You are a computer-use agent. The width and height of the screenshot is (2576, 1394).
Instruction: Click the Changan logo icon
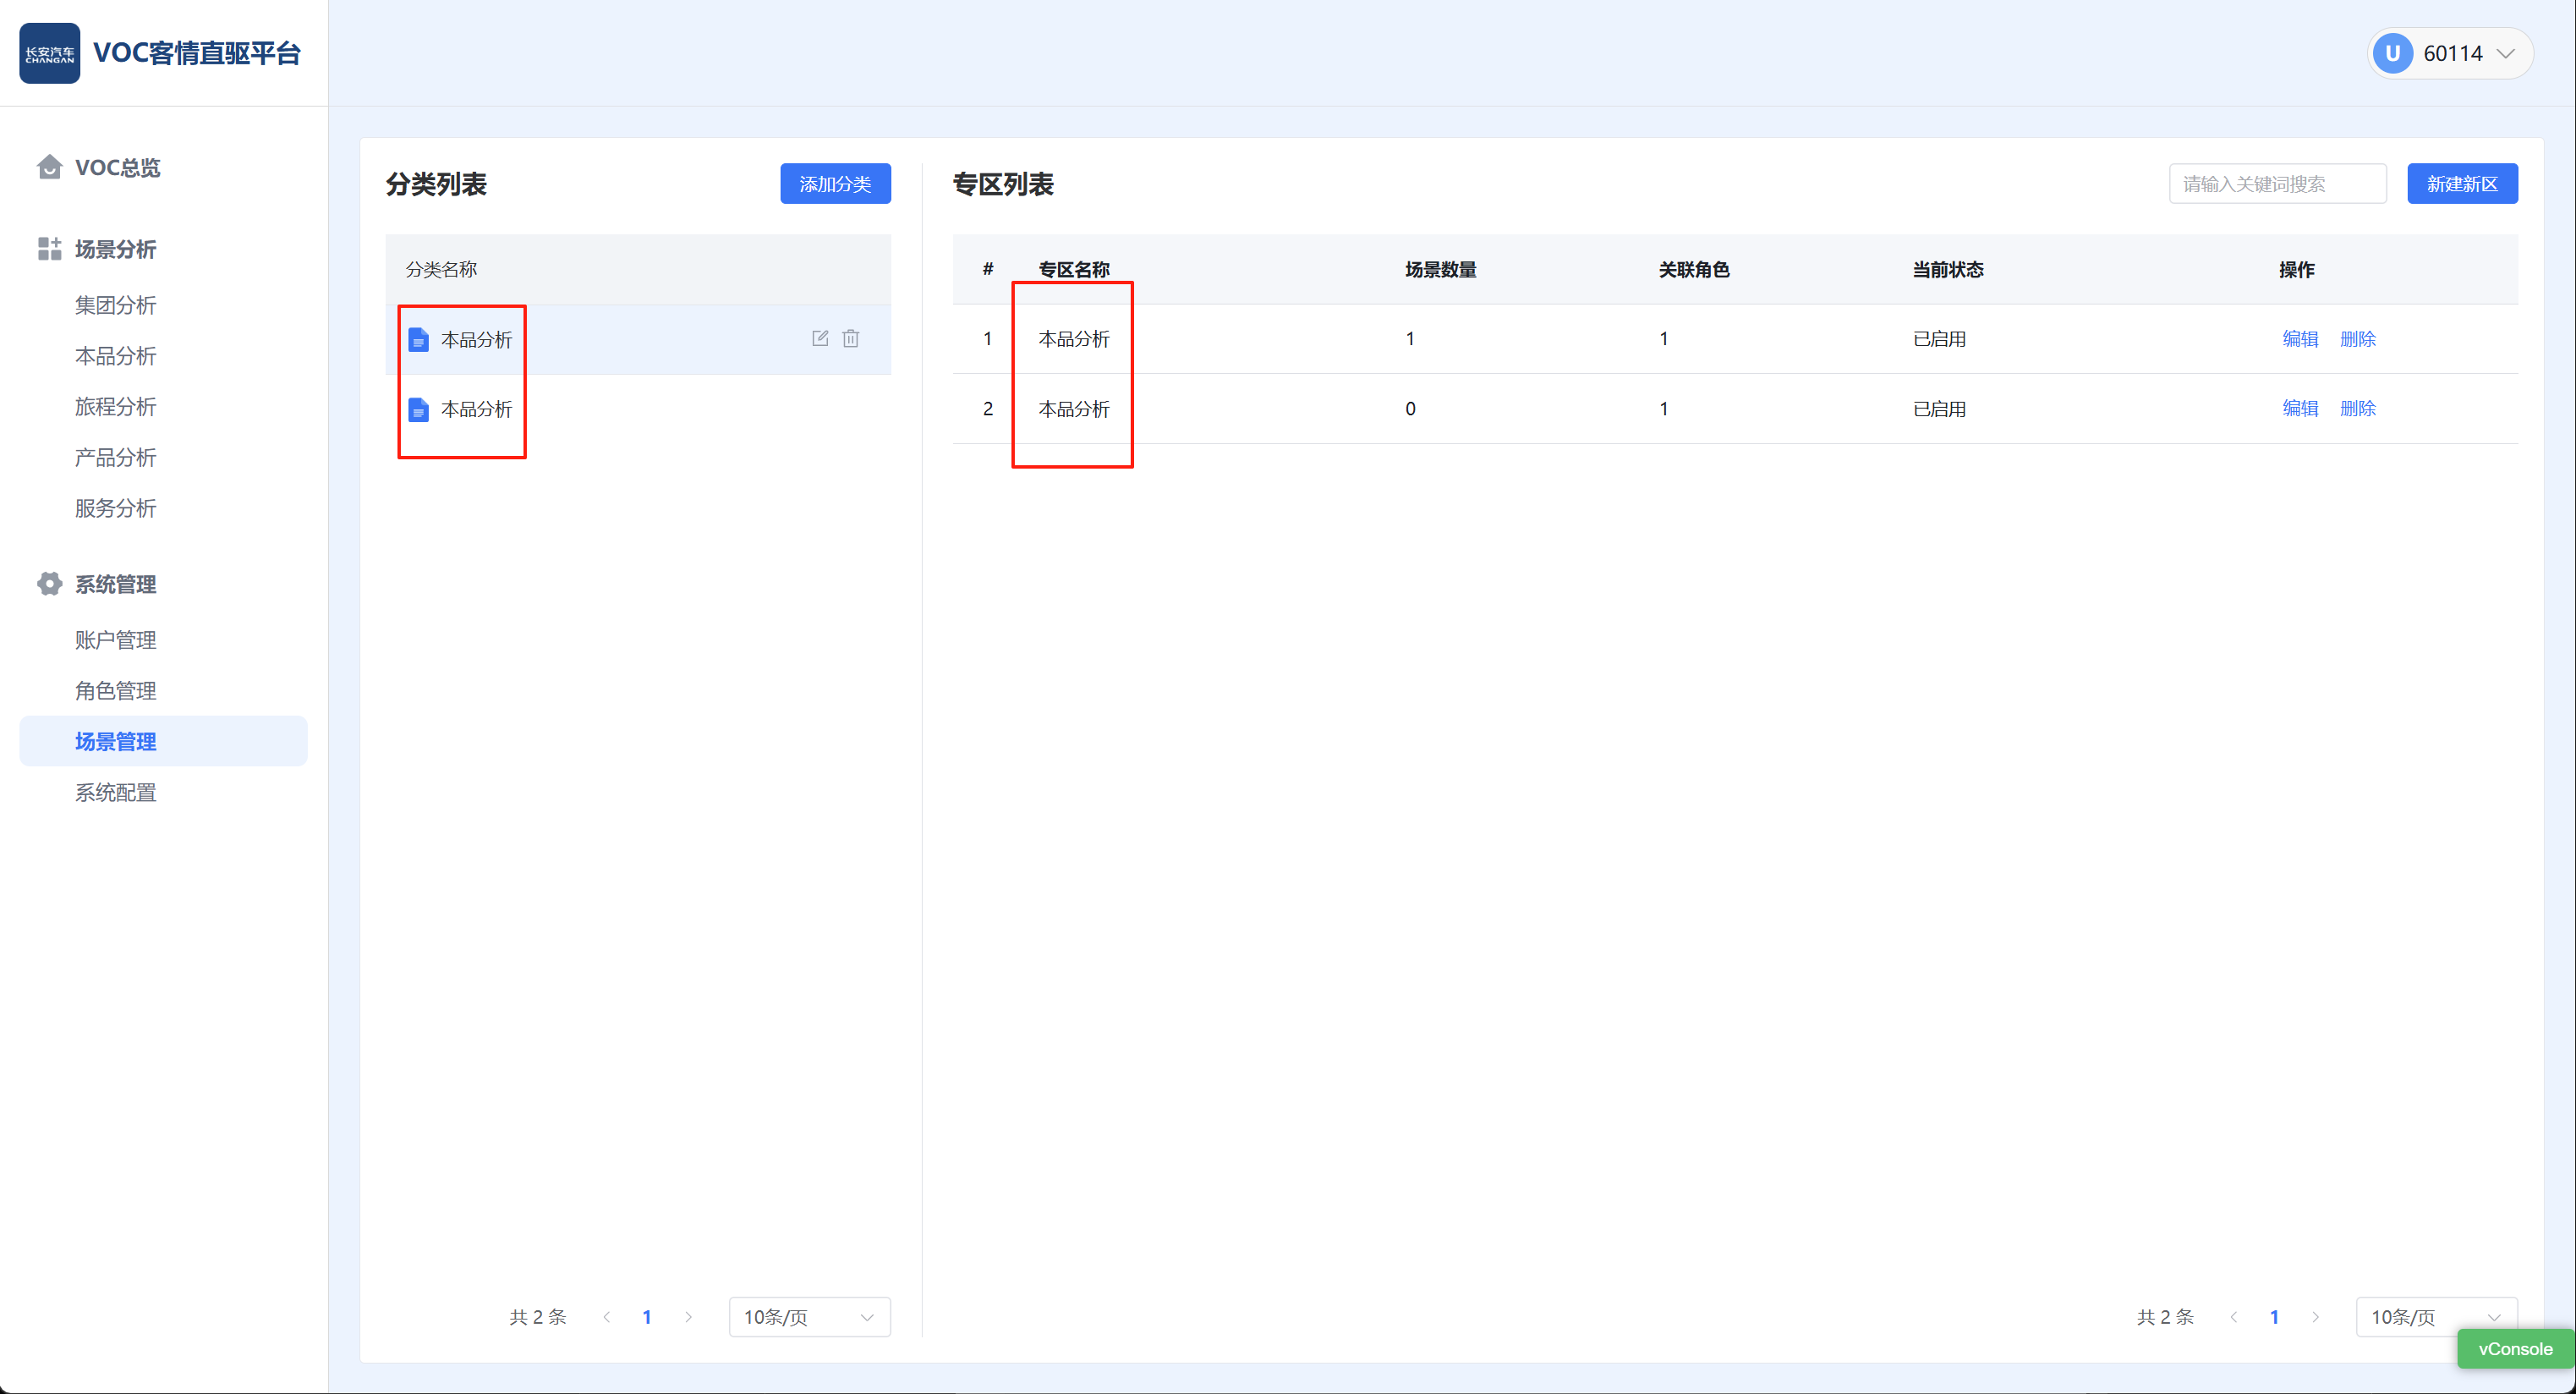[49, 53]
